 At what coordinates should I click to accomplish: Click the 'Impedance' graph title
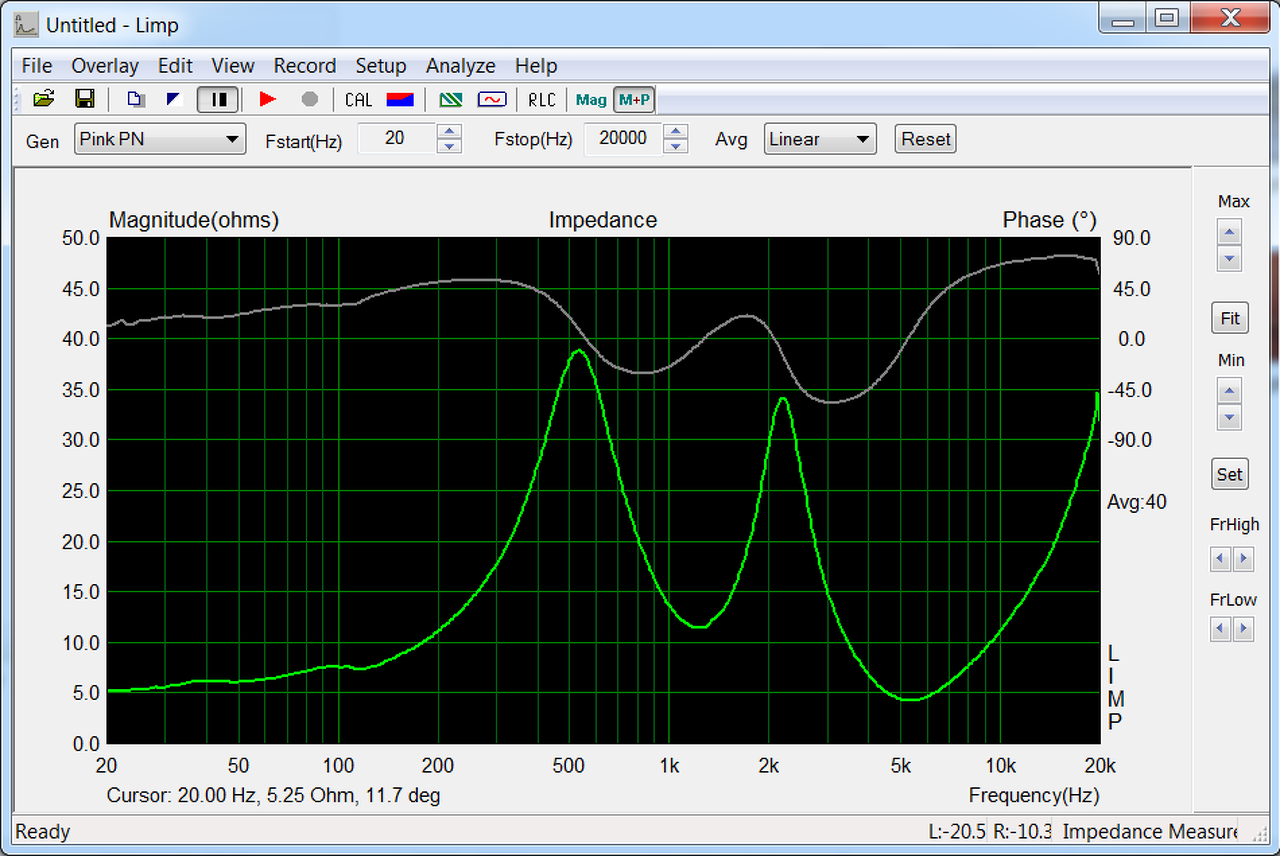pyautogui.click(x=603, y=220)
